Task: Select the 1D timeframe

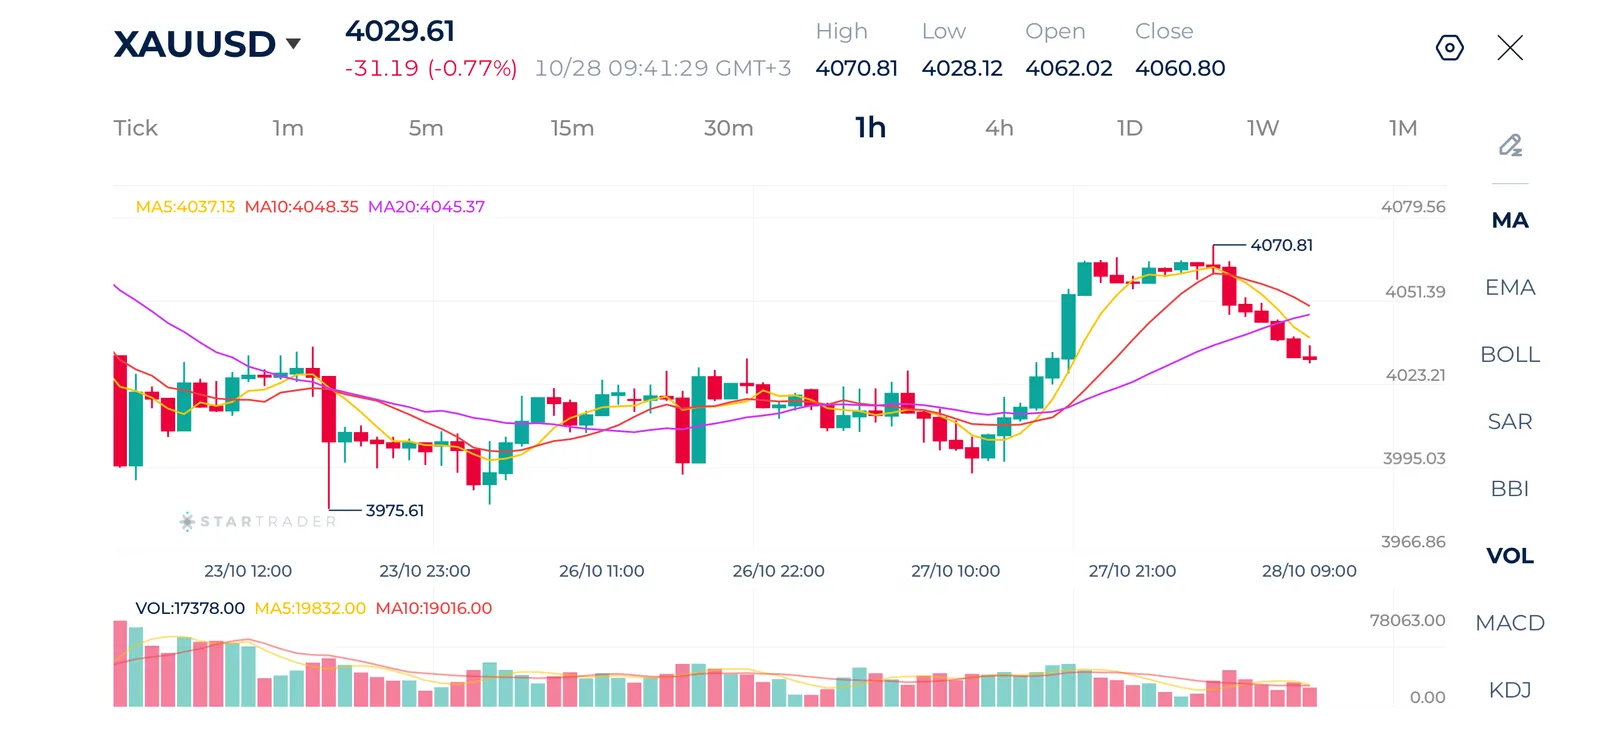Action: [1130, 128]
